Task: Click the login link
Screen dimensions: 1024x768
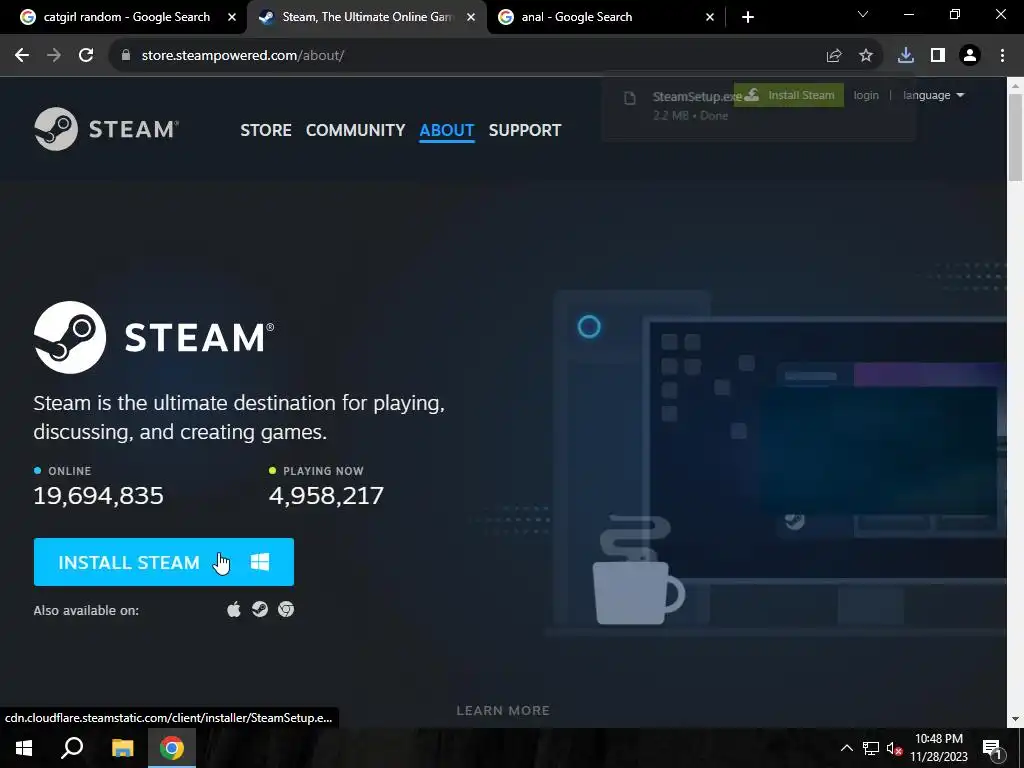Action: (866, 95)
